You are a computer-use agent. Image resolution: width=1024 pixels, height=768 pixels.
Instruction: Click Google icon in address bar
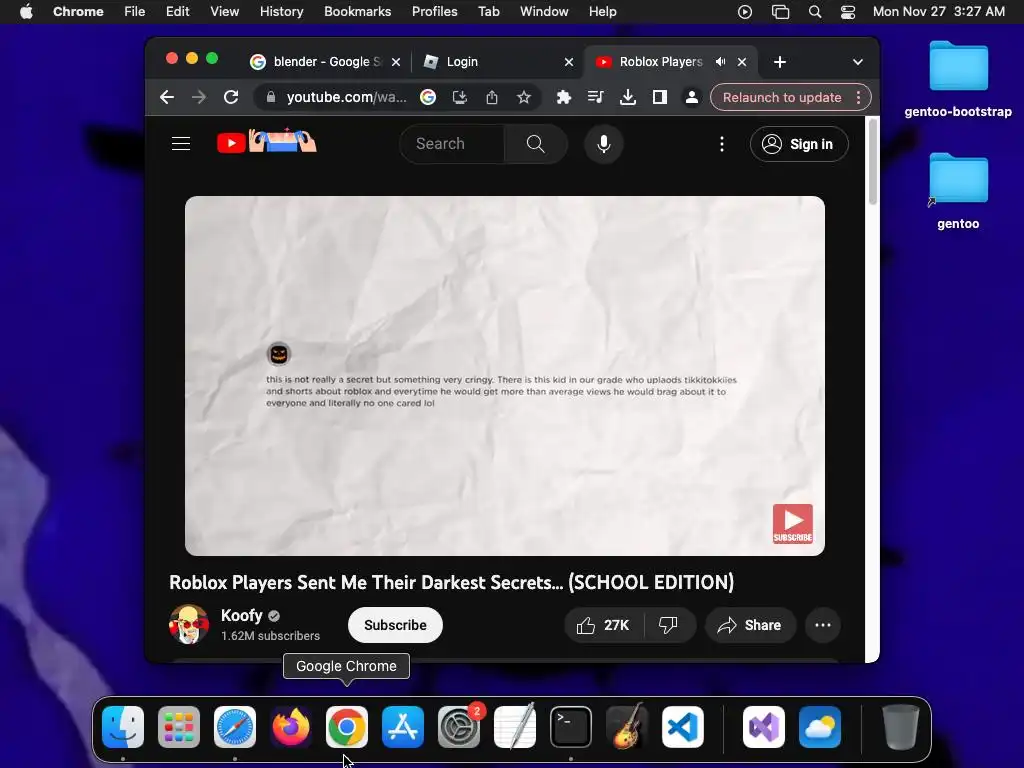tap(428, 97)
